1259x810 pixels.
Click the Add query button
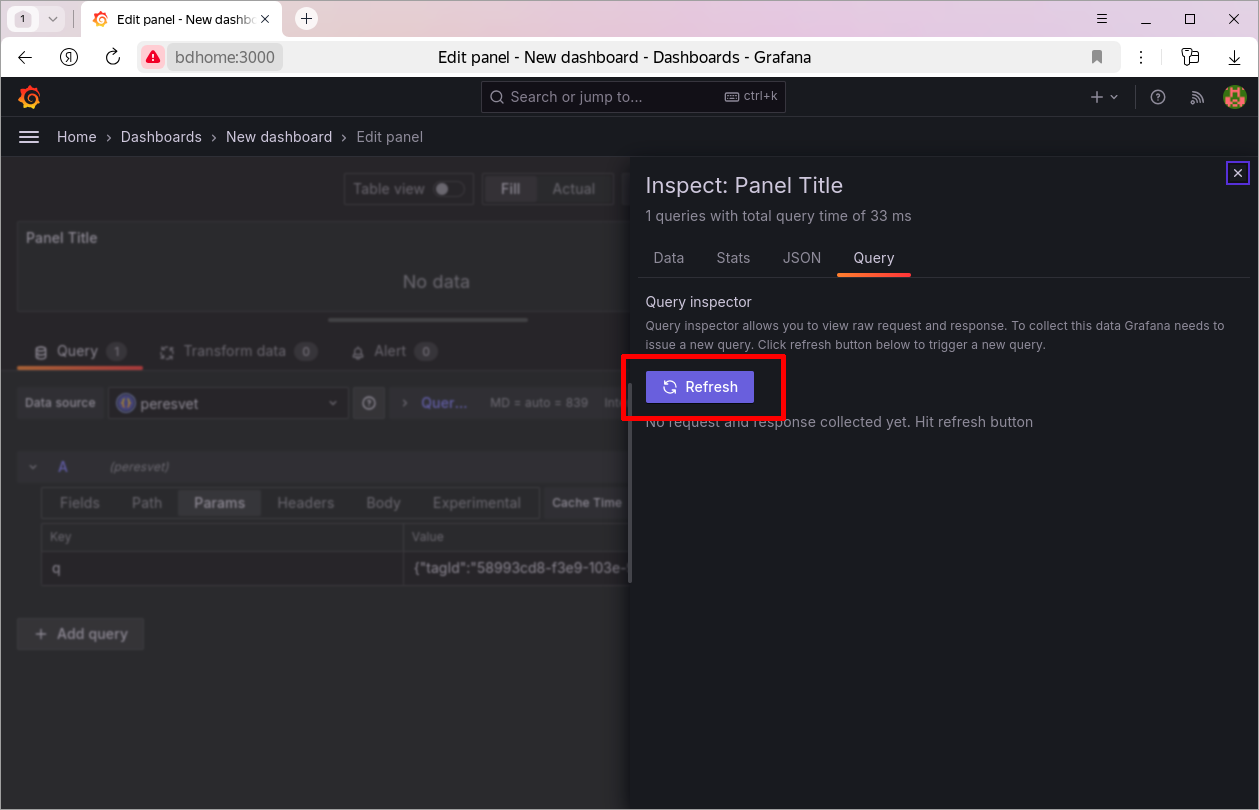click(x=81, y=634)
